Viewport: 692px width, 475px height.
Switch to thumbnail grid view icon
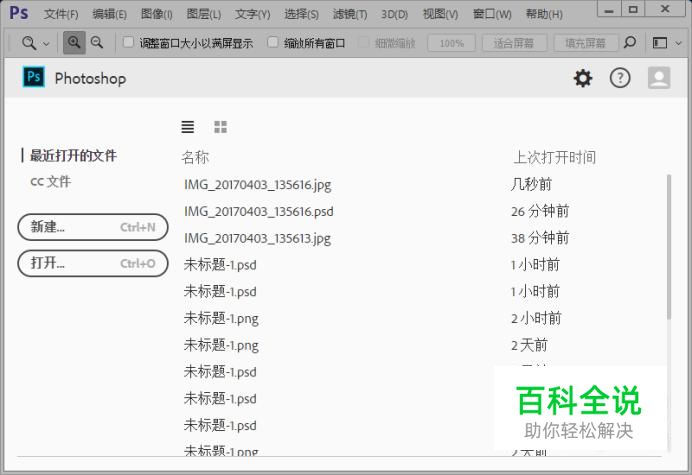pyautogui.click(x=220, y=127)
